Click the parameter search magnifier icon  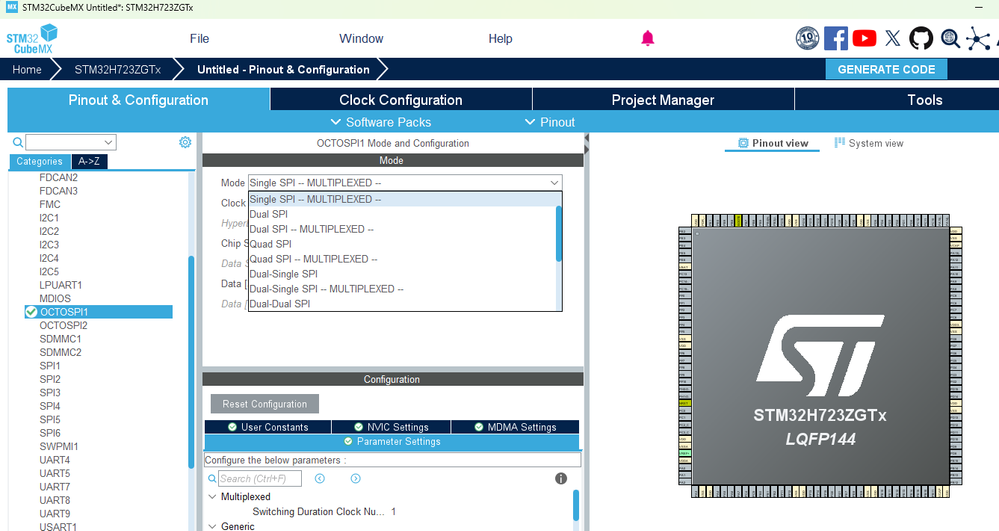click(212, 478)
